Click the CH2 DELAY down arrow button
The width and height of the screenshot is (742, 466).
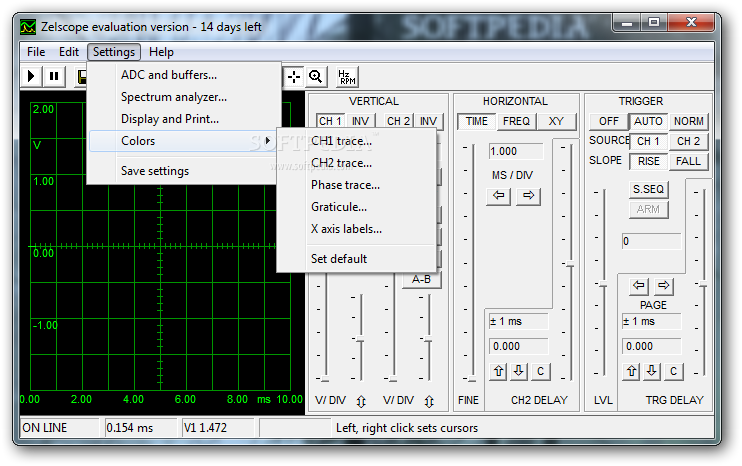pyautogui.click(x=519, y=371)
